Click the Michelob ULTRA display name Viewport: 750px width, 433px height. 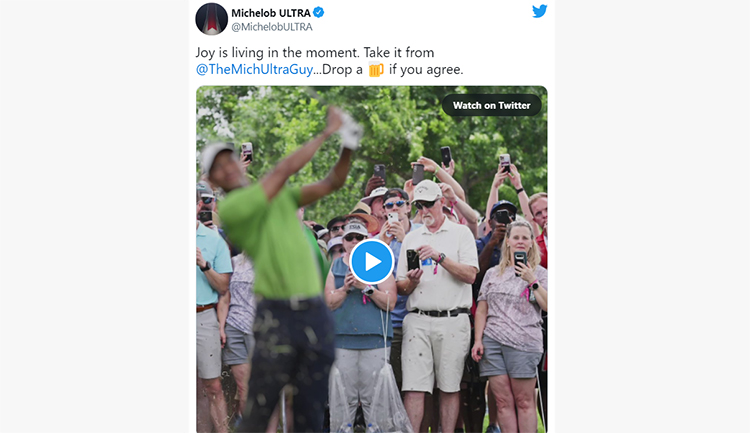[x=271, y=13]
